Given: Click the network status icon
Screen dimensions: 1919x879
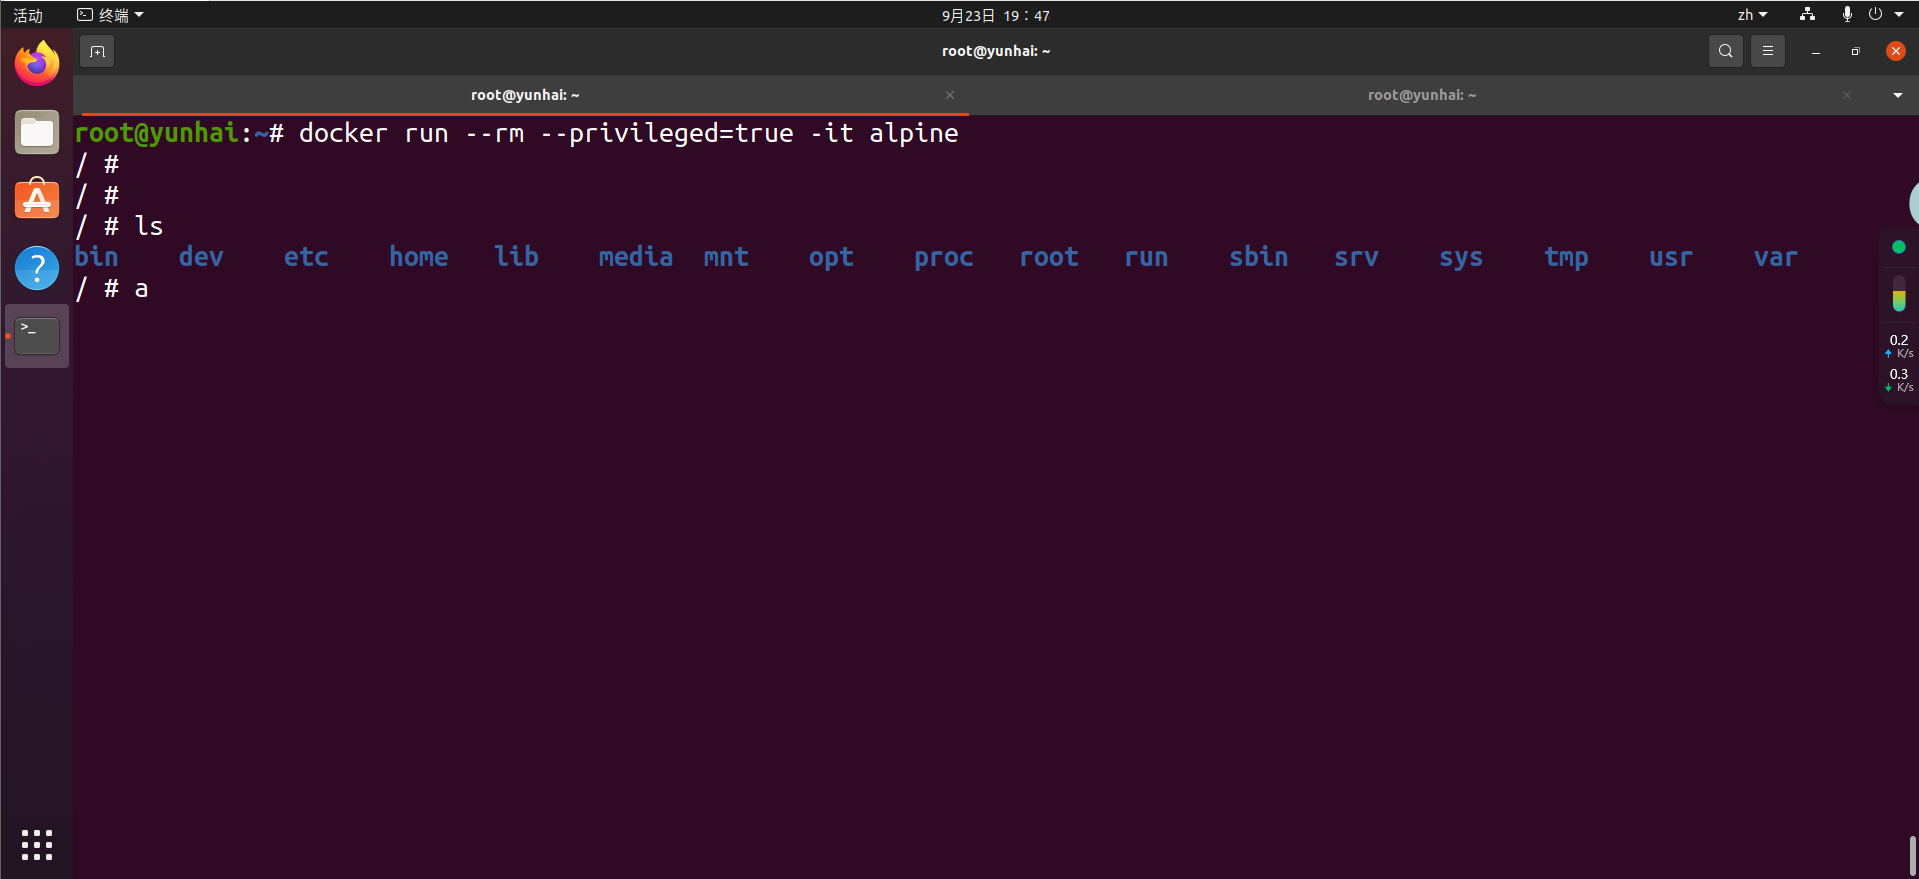Looking at the screenshot, I should click(x=1807, y=15).
